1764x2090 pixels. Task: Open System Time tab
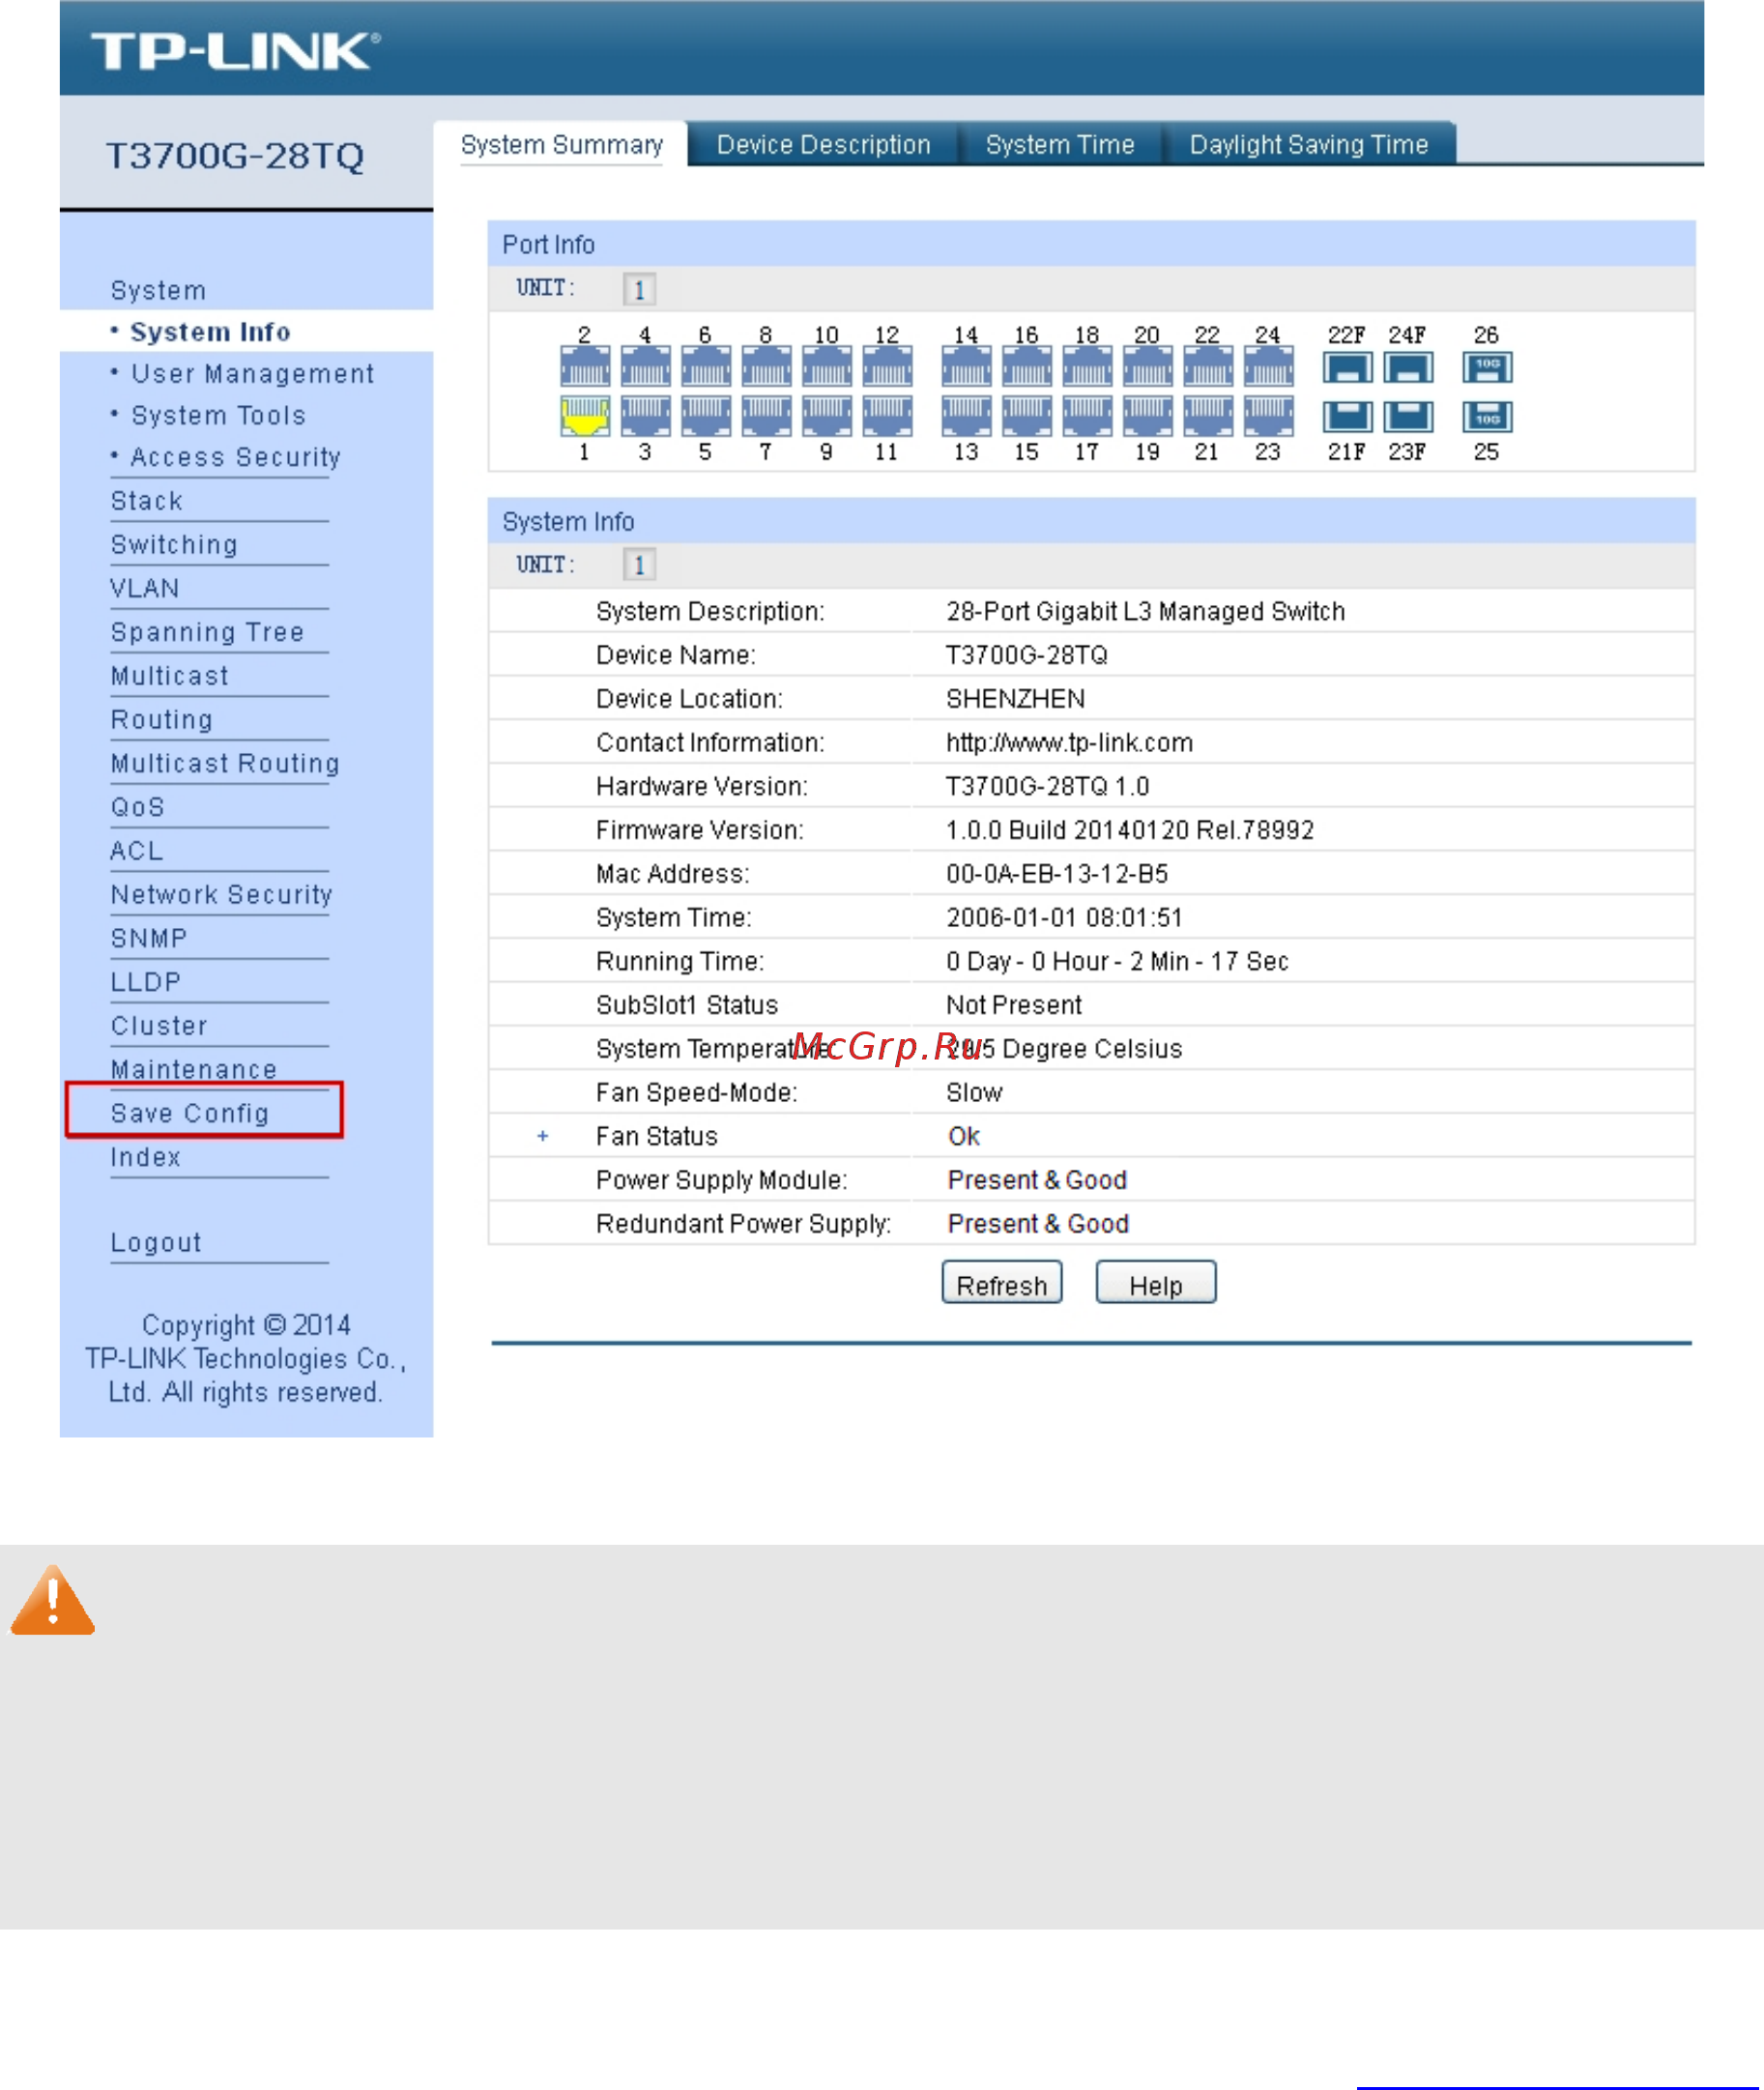(x=1060, y=145)
